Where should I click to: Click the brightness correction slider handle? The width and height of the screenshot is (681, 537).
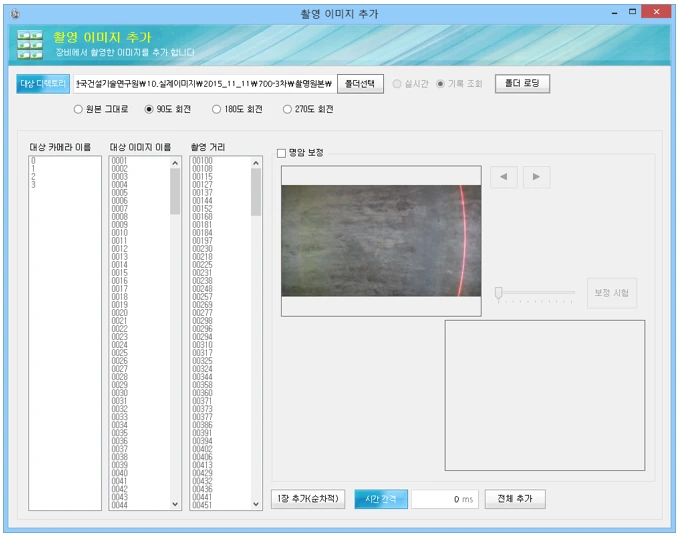499,293
